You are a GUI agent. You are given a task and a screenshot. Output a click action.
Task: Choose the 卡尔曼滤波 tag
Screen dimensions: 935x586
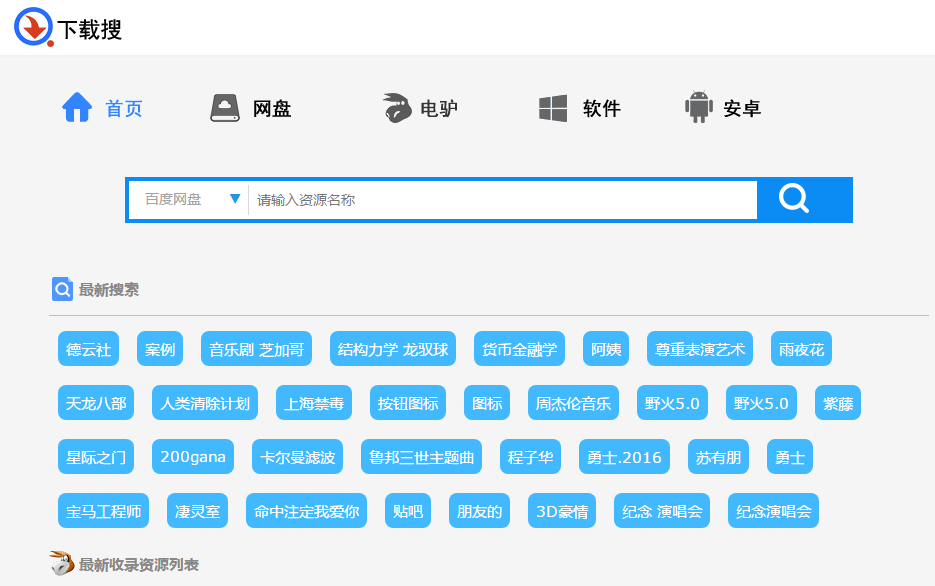pyautogui.click(x=298, y=457)
